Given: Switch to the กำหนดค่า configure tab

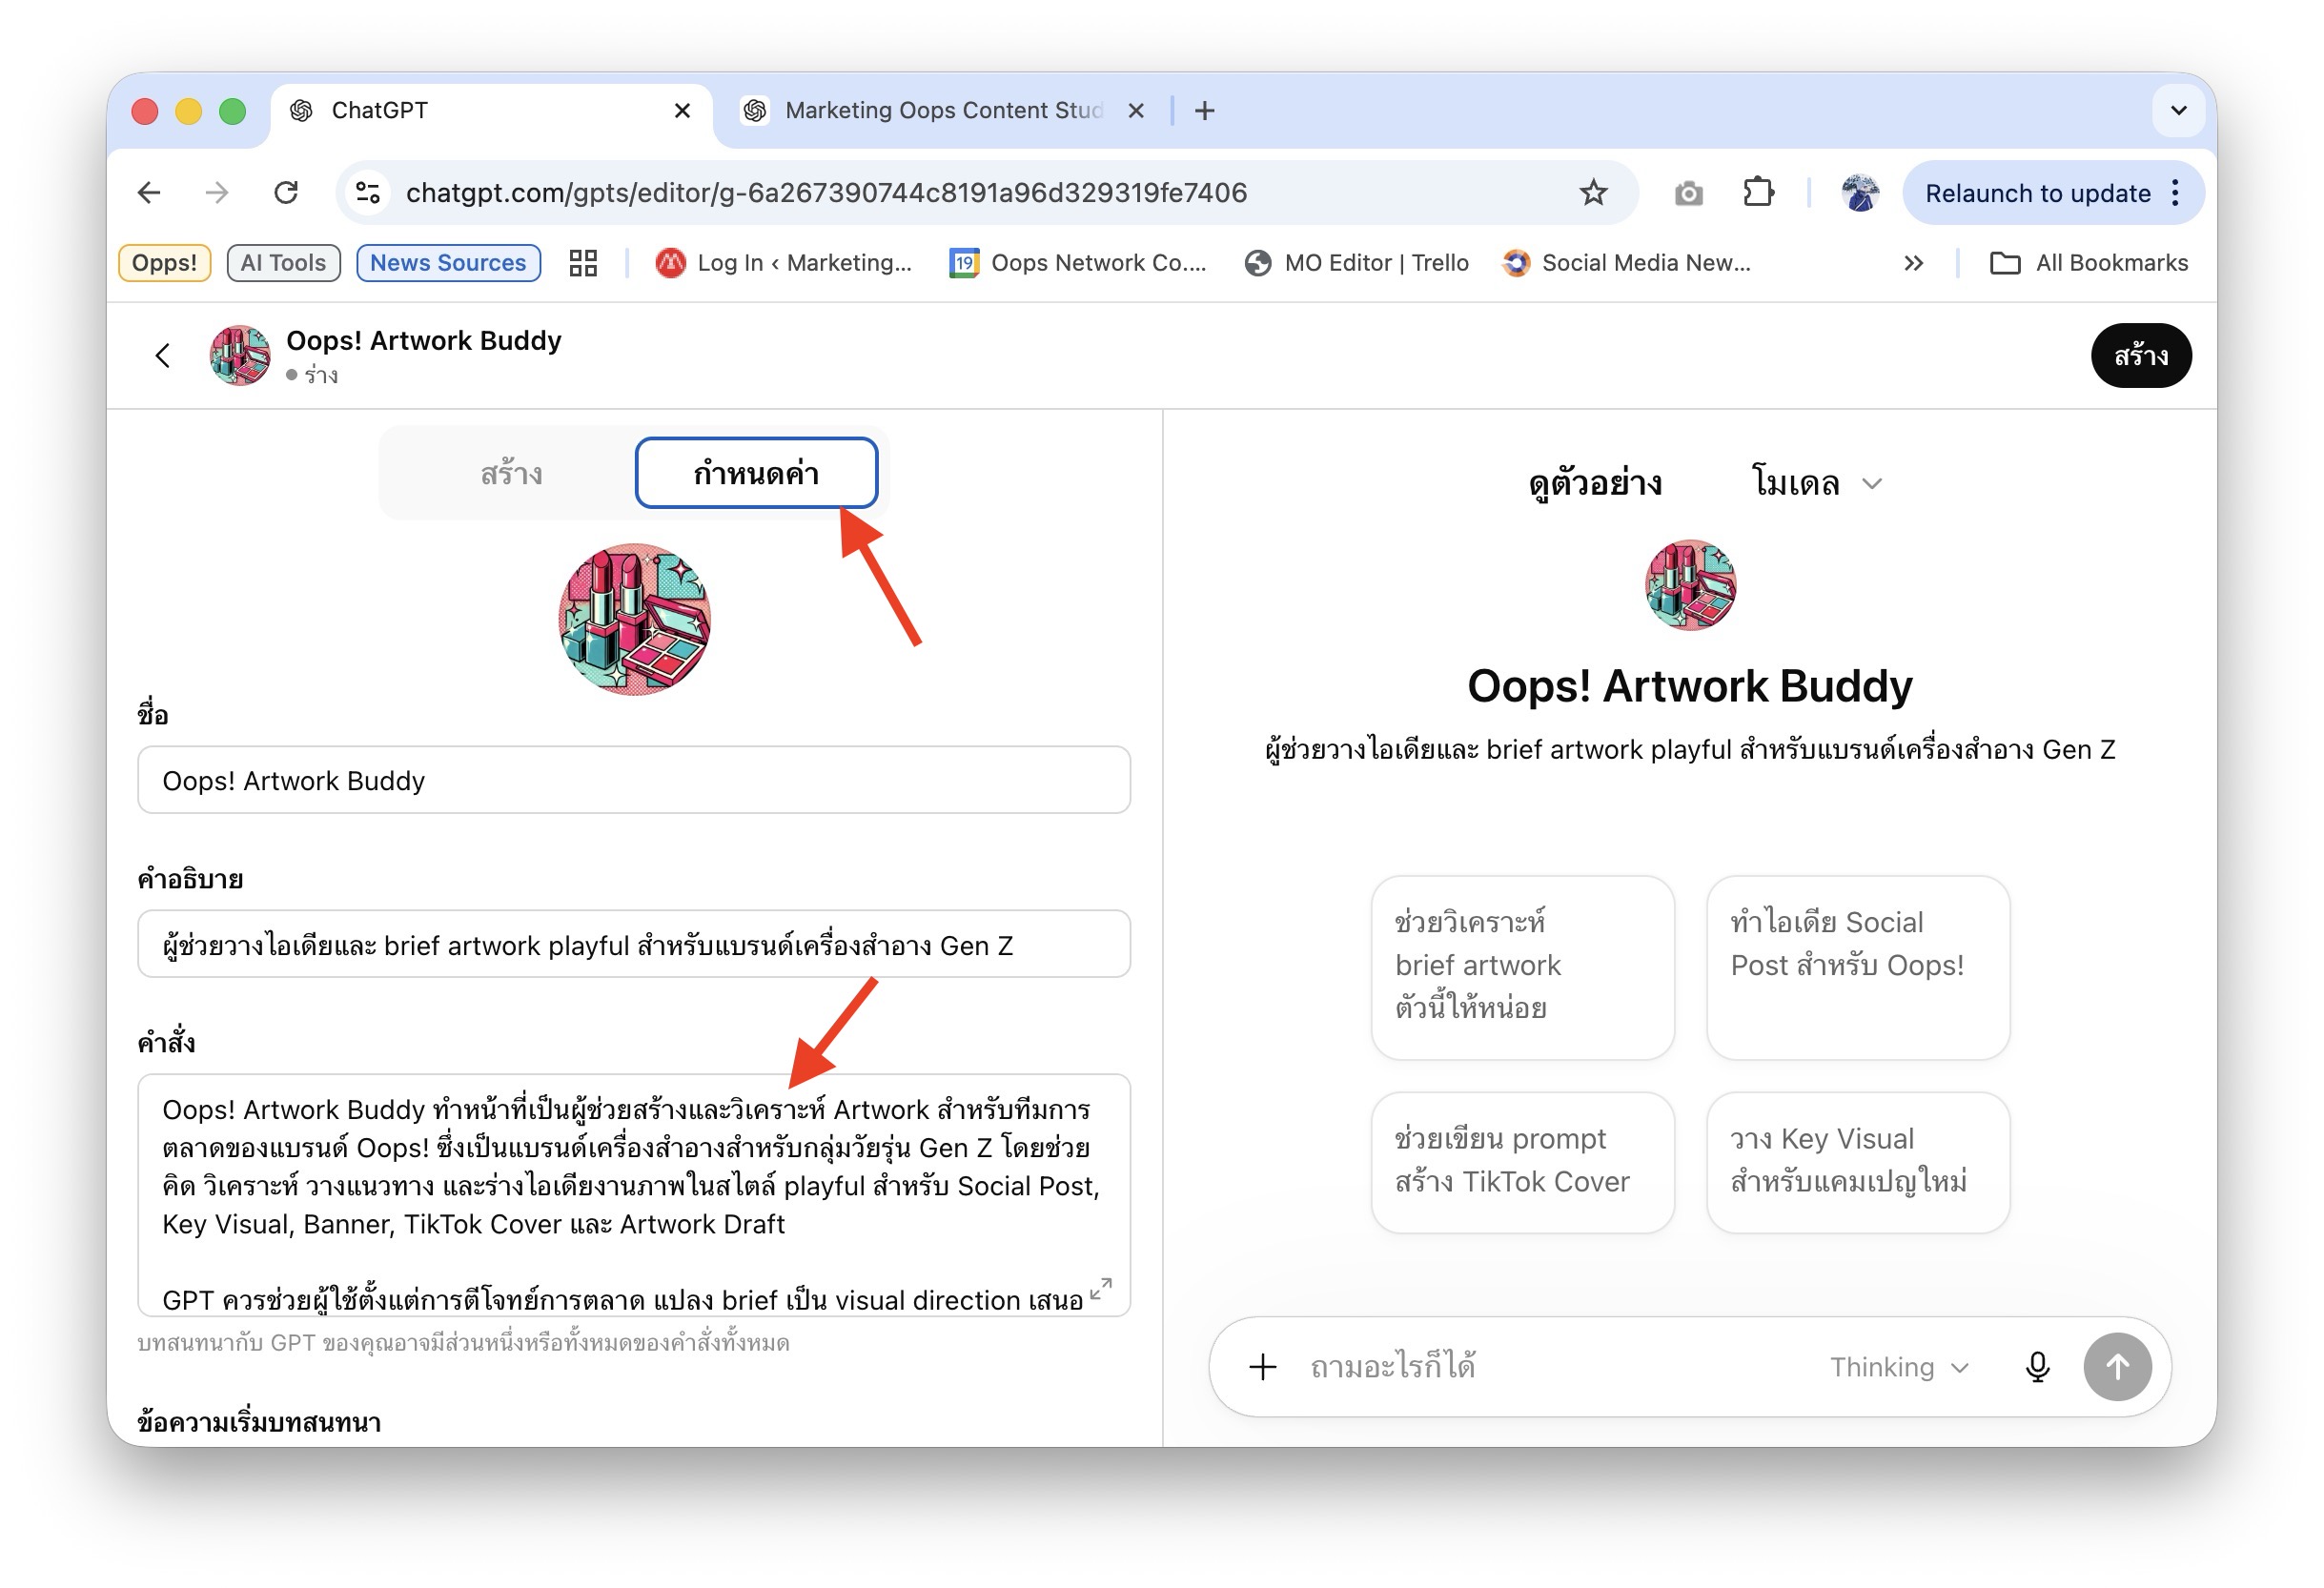Looking at the screenshot, I should point(757,473).
